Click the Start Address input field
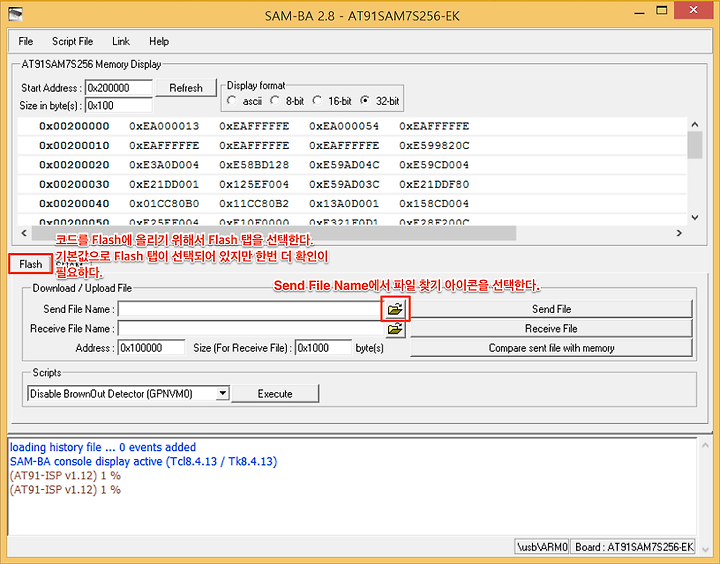Screen dimensions: 720x564 [118, 88]
